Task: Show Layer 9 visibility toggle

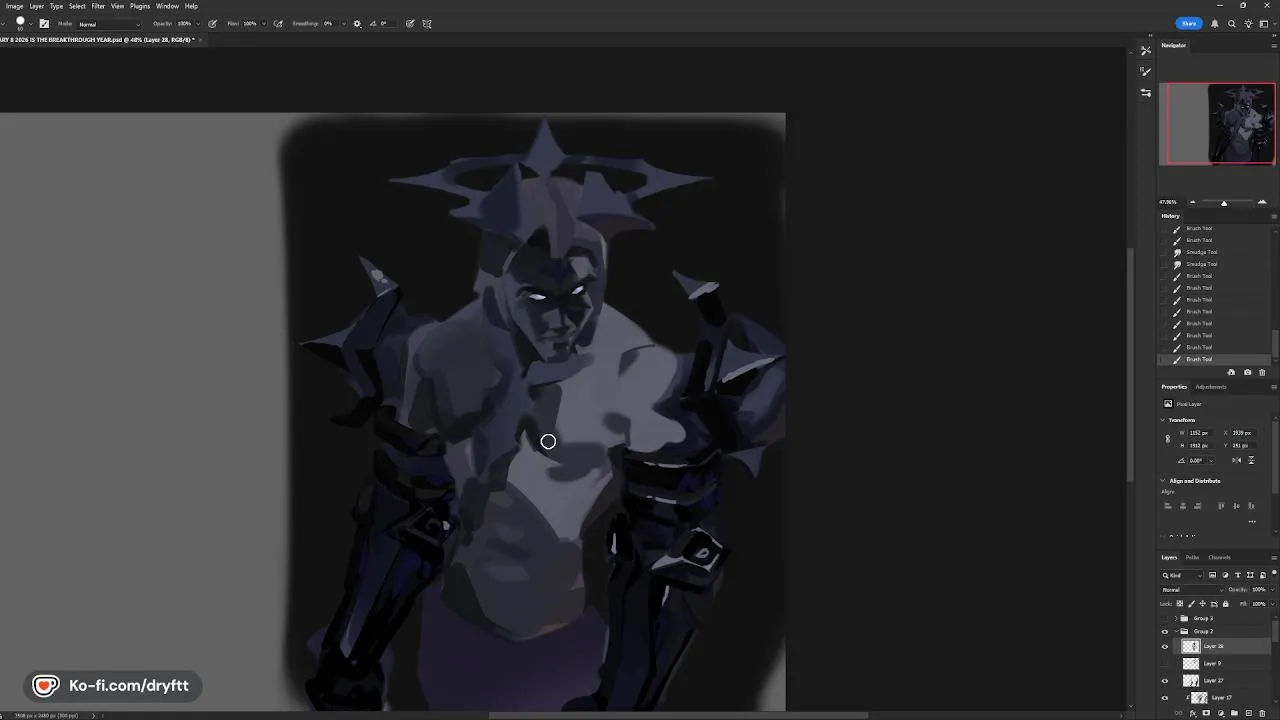Action: pos(1165,664)
